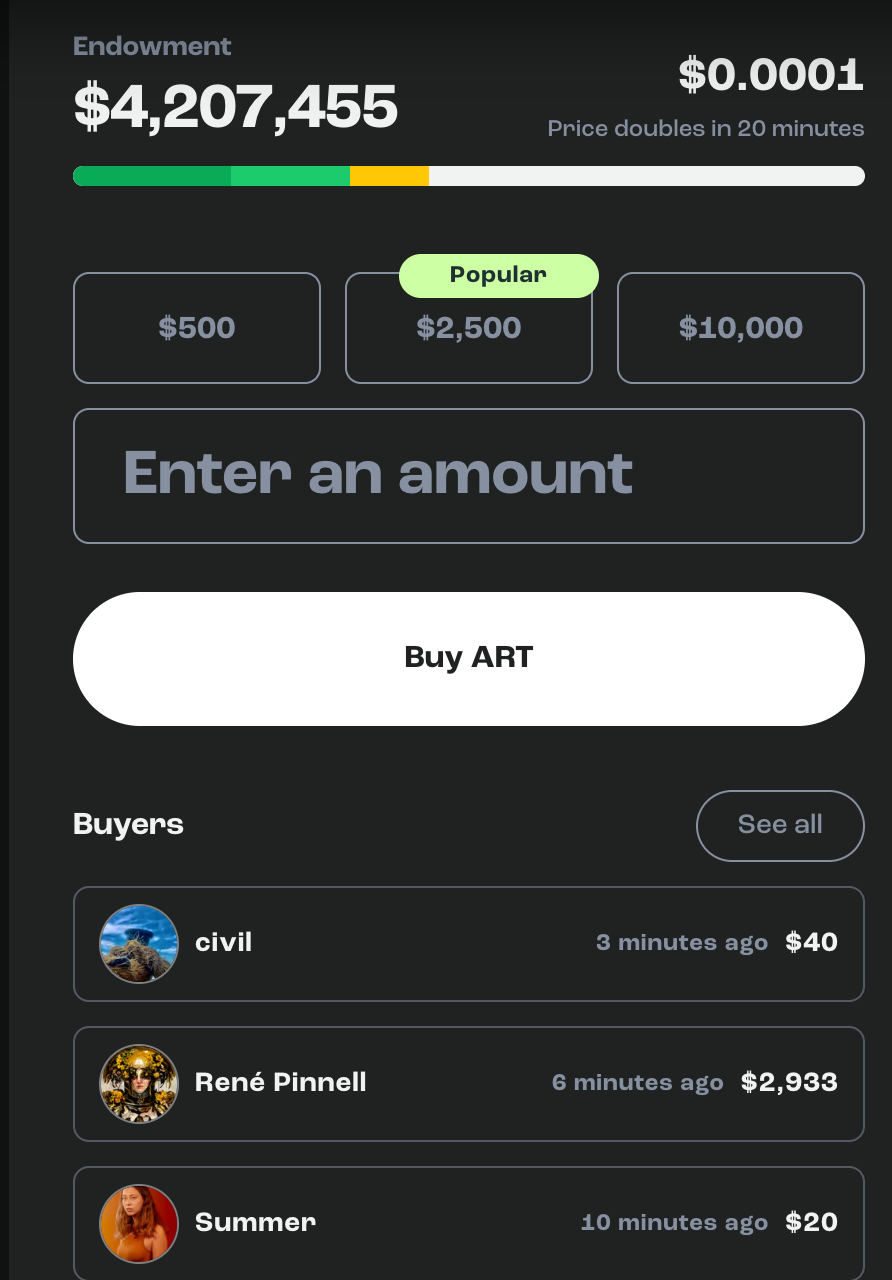This screenshot has width=892, height=1280.
Task: Focus the Enter an amount field
Action: (x=469, y=476)
